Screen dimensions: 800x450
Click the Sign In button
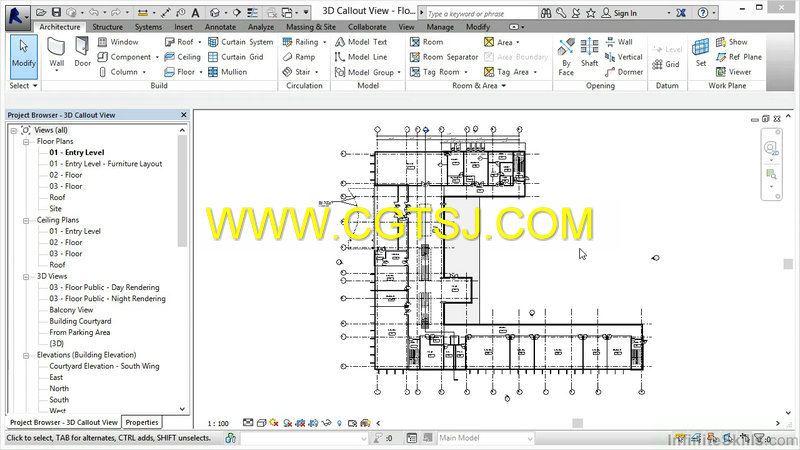pyautogui.click(x=619, y=13)
